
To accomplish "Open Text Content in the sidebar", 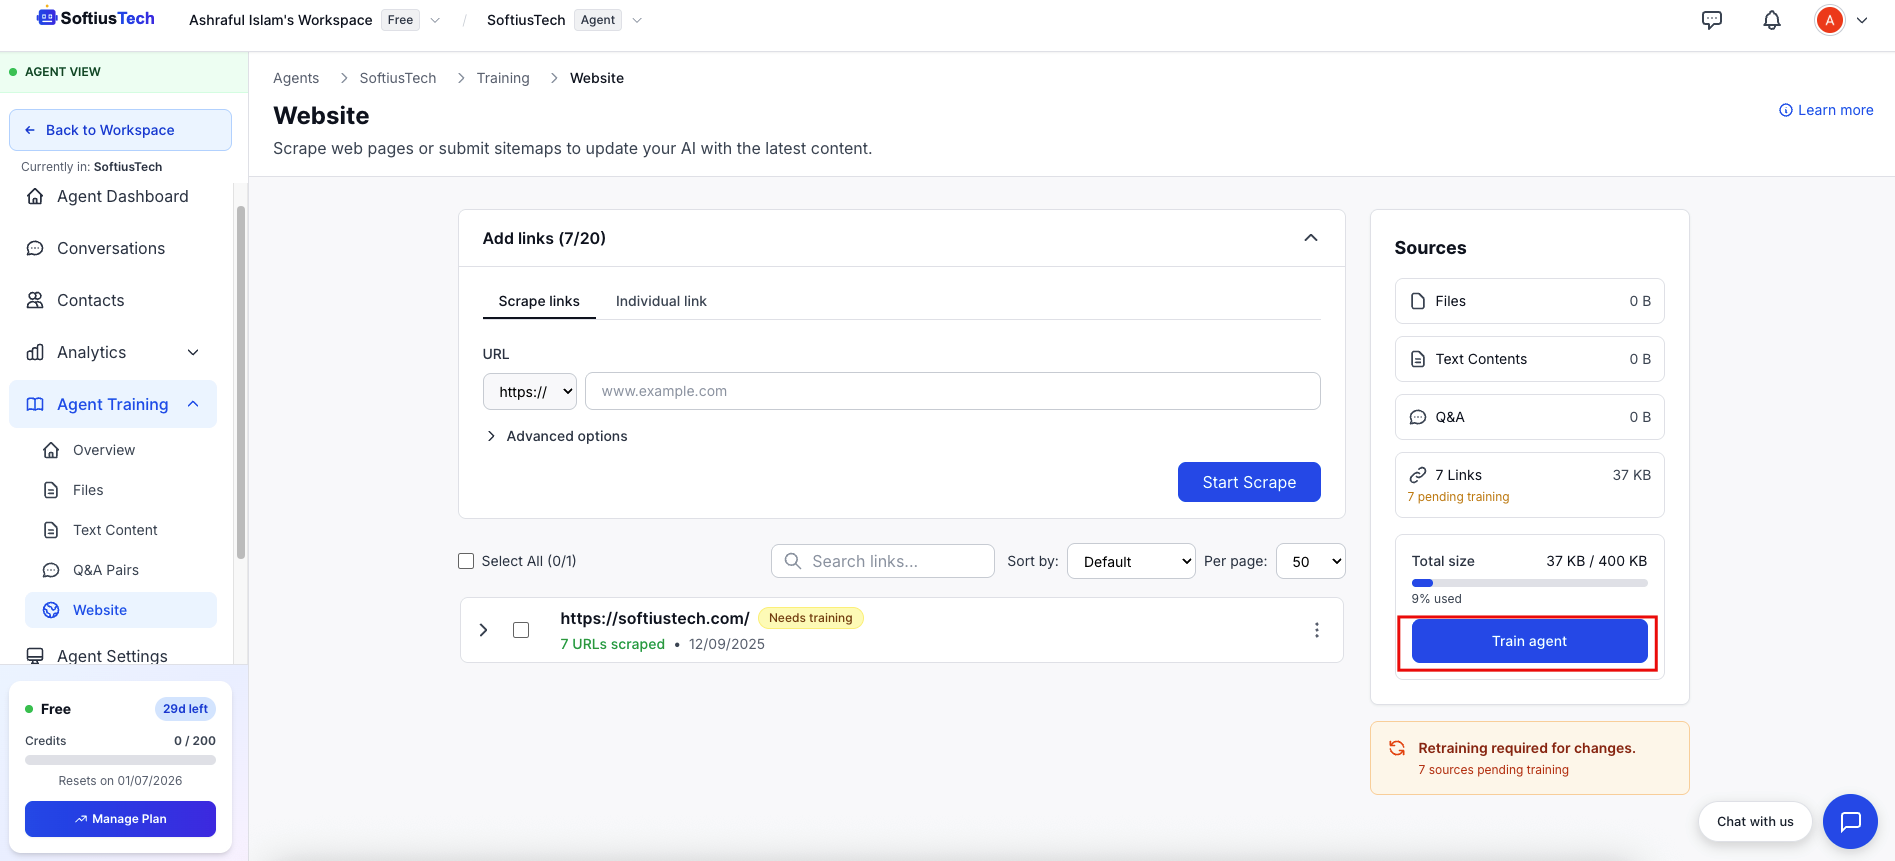I will [x=121, y=530].
